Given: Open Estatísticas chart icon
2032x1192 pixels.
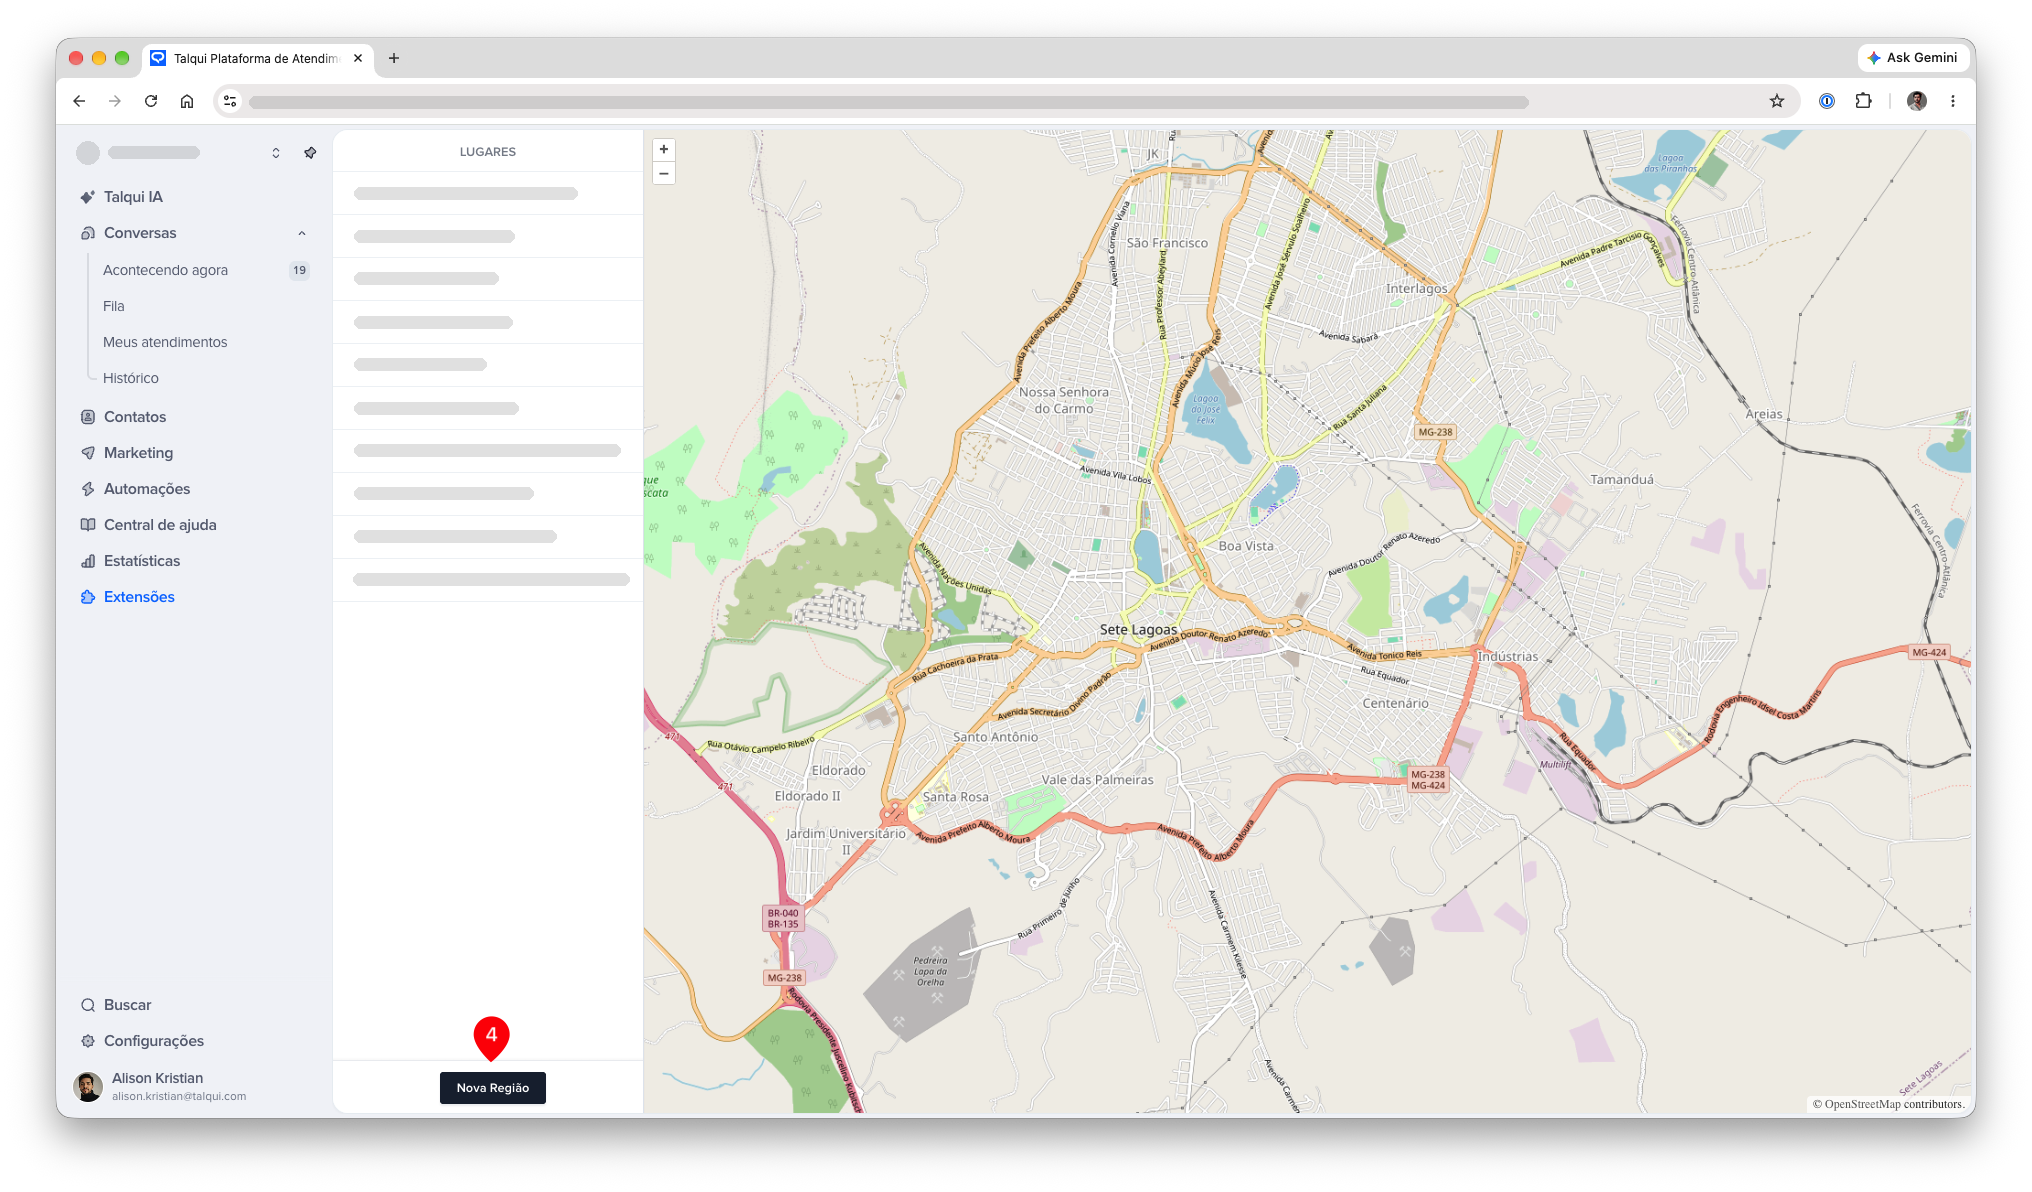Looking at the screenshot, I should [88, 561].
